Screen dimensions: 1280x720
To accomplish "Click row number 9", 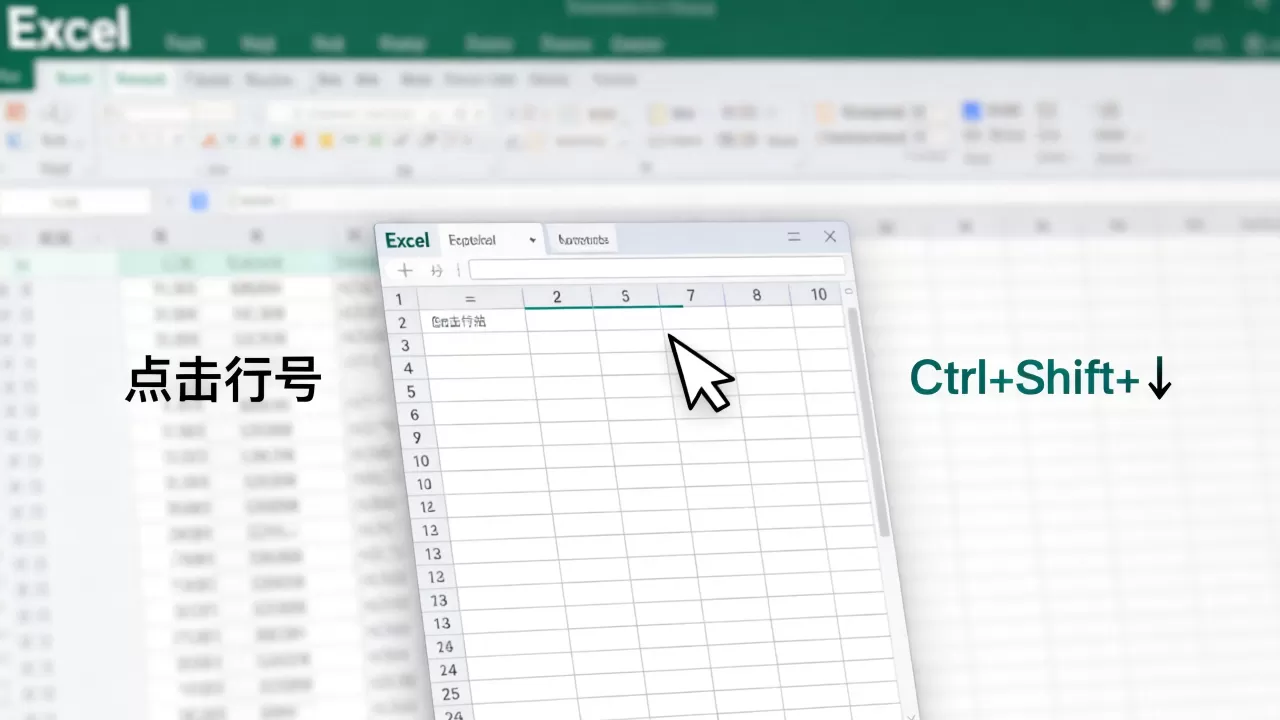I will point(417,438).
